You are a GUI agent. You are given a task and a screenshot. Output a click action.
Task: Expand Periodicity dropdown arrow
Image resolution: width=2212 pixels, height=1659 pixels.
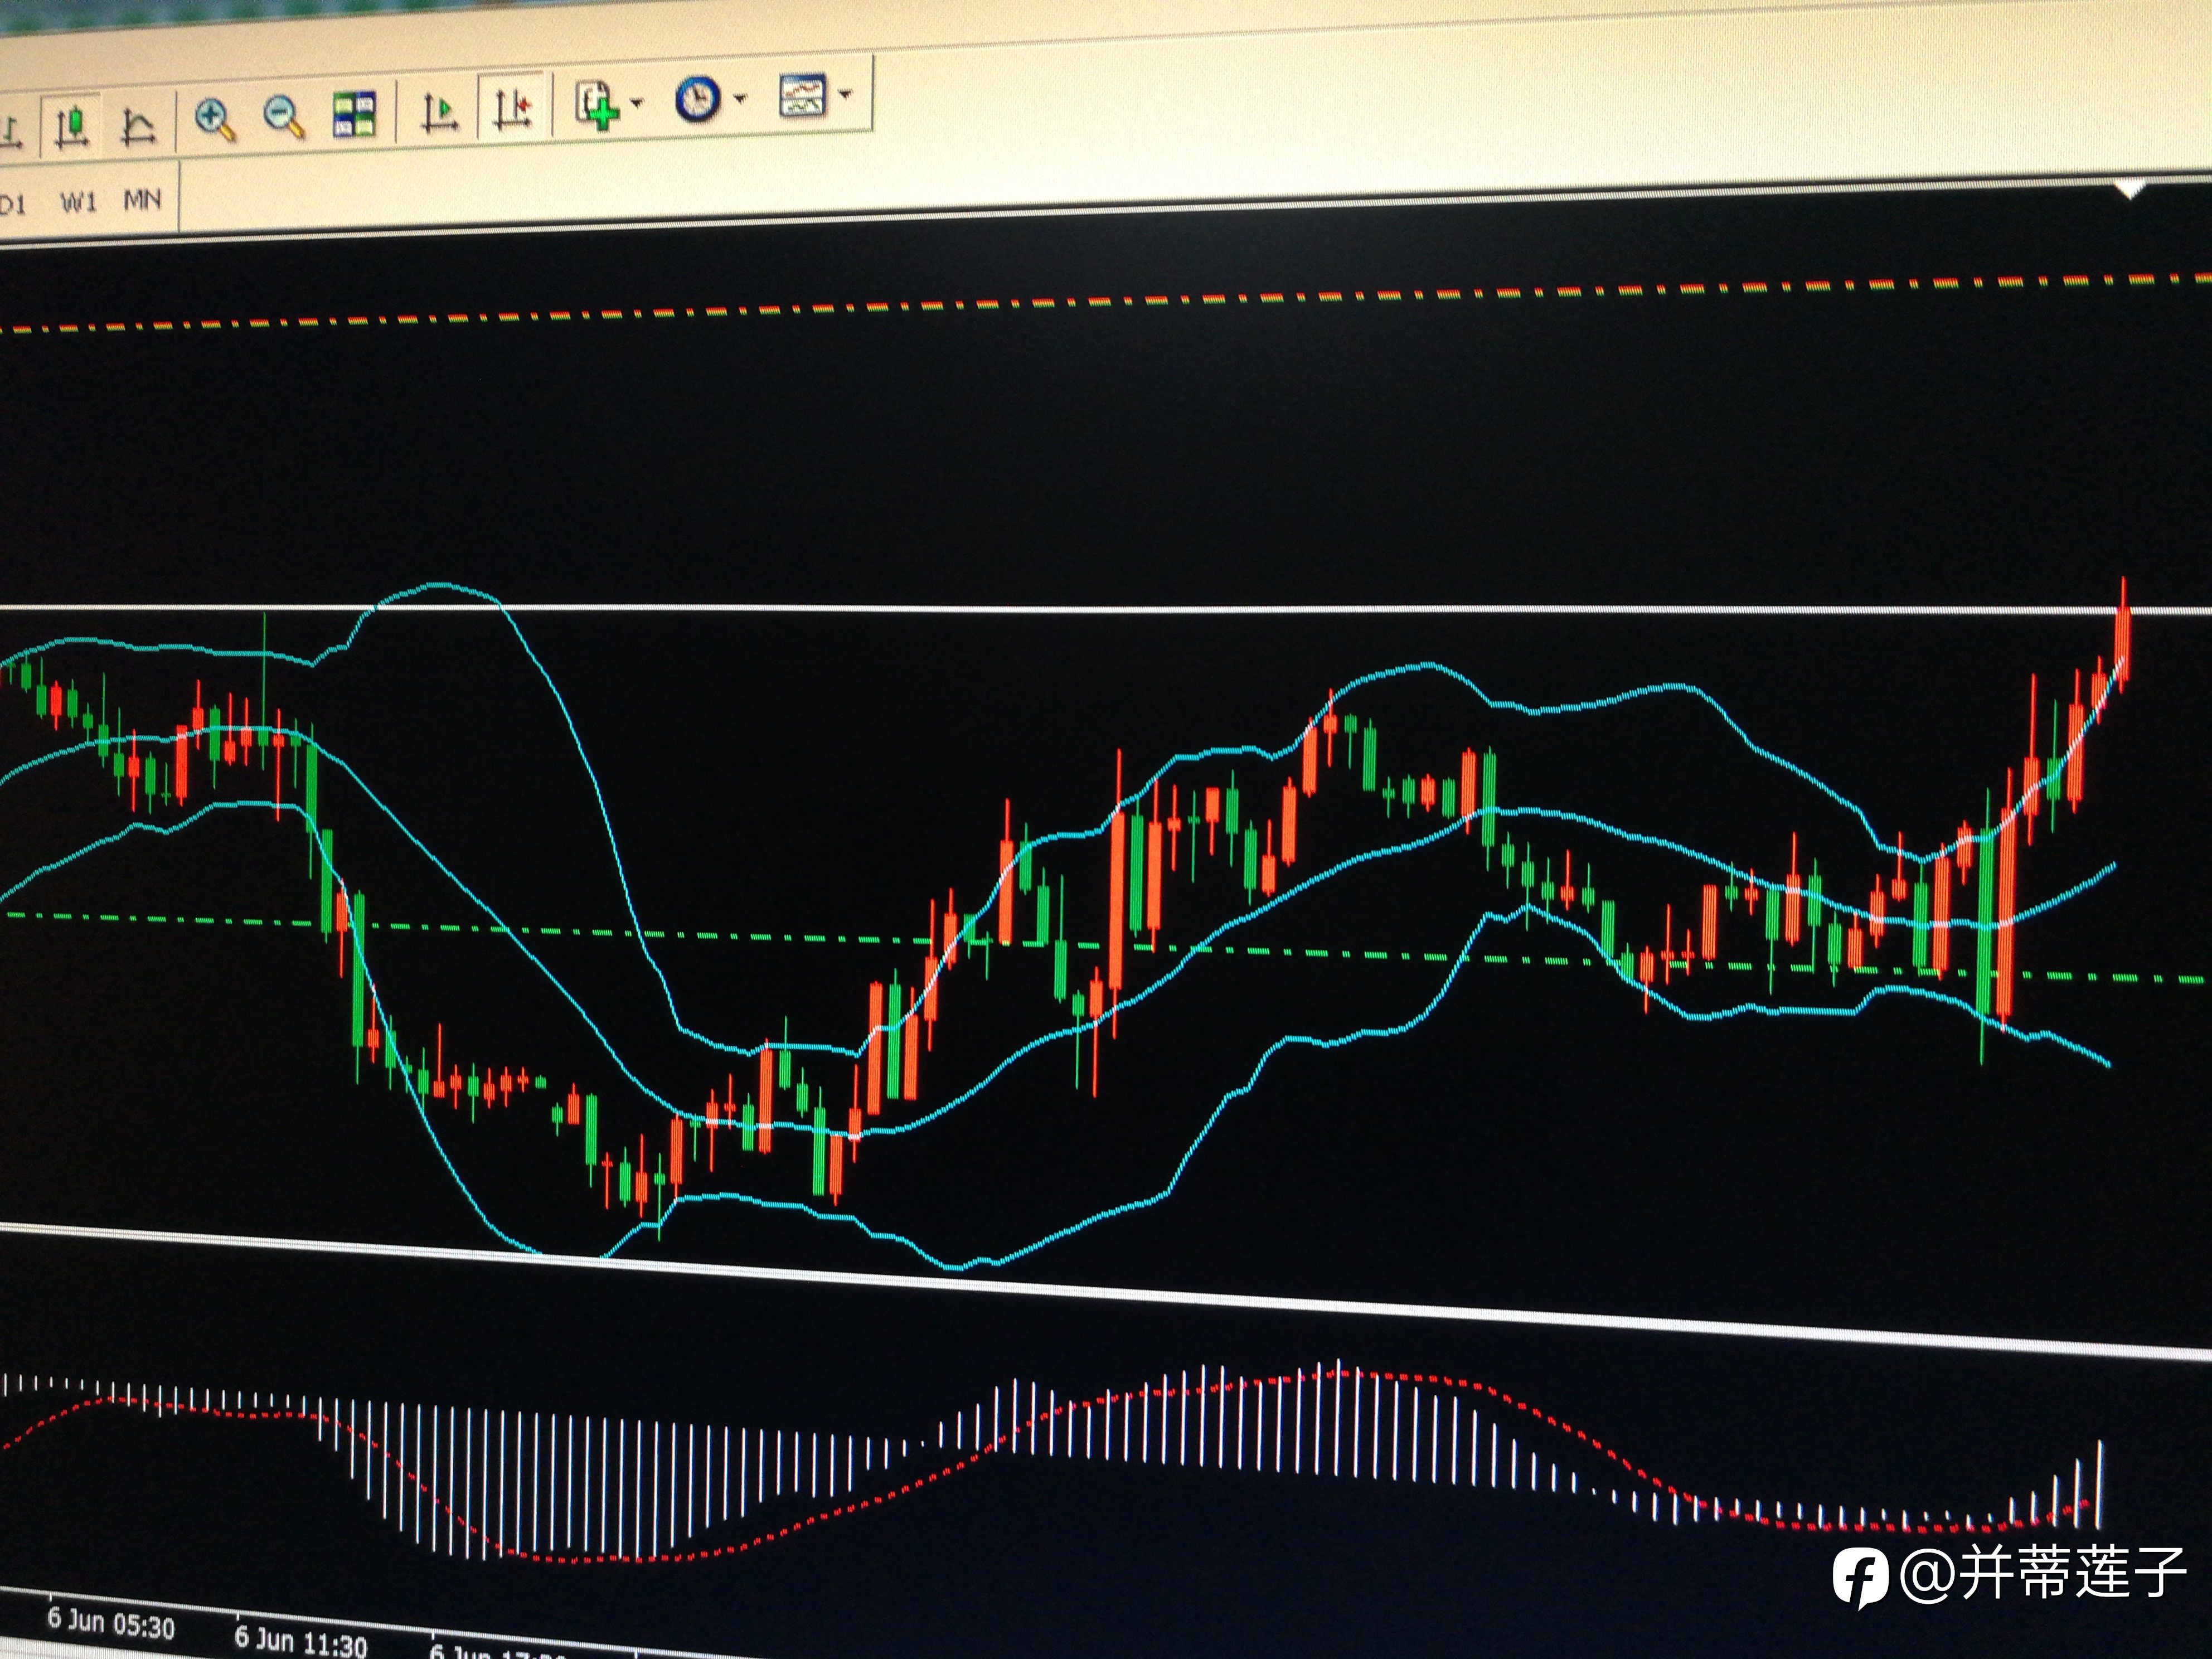click(x=740, y=98)
